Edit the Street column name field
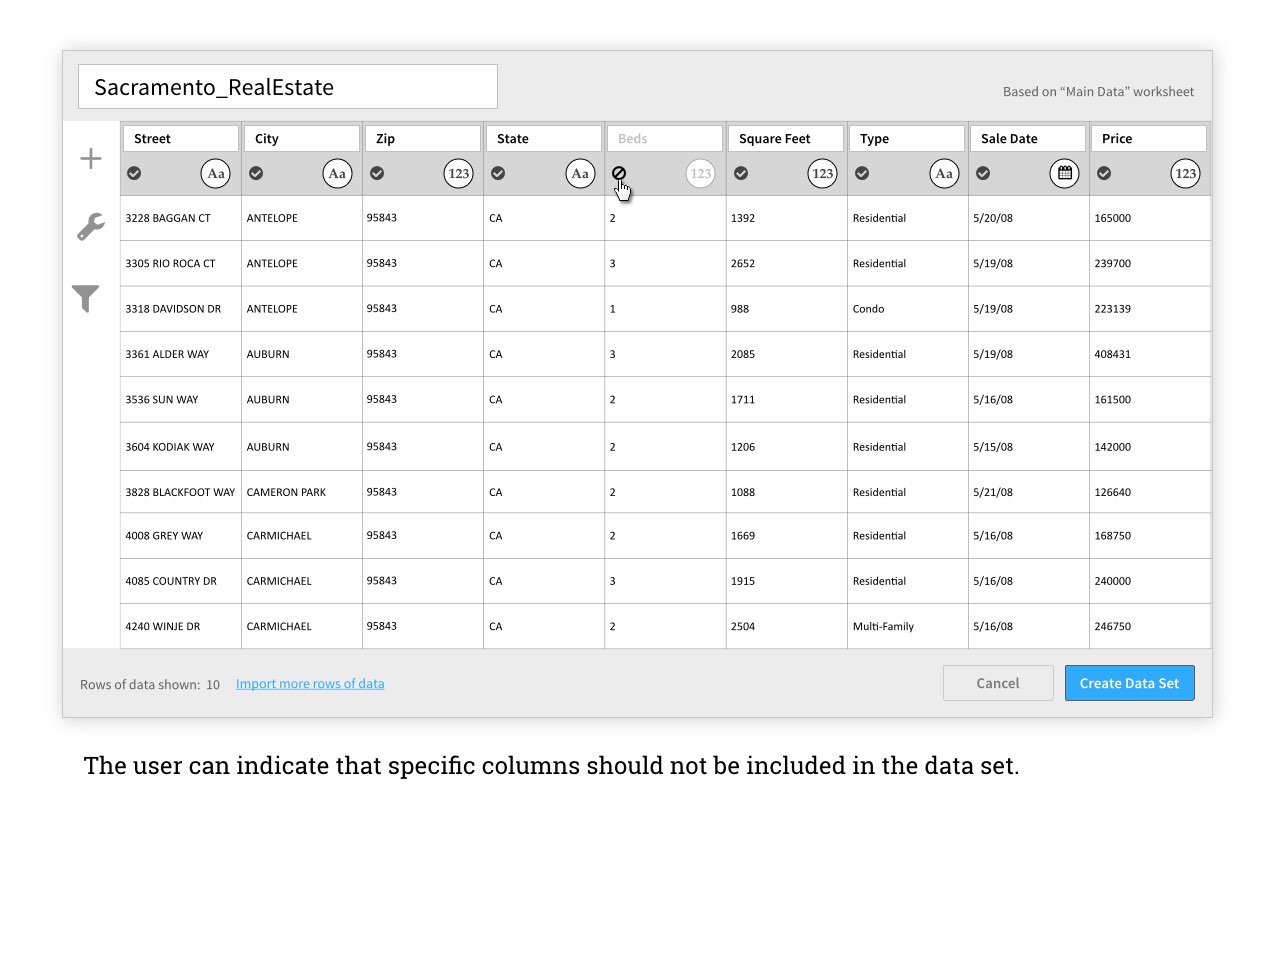Image resolution: width=1280 pixels, height=960 pixels. click(181, 139)
